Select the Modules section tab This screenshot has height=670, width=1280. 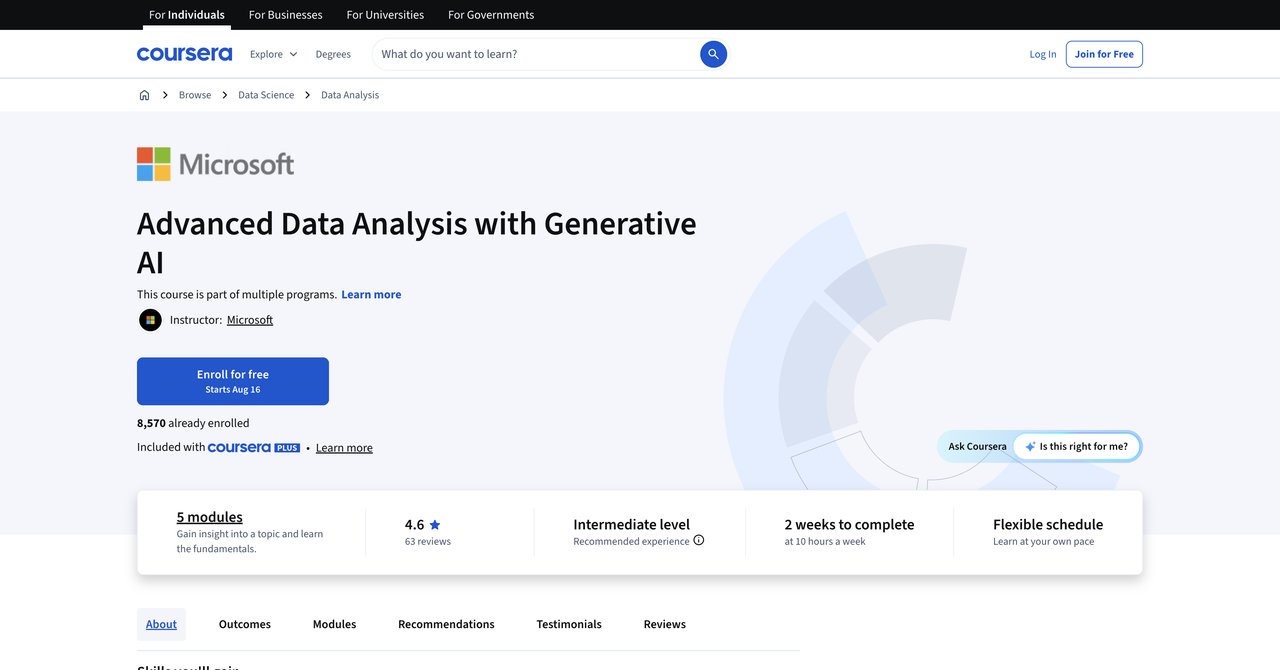click(334, 624)
